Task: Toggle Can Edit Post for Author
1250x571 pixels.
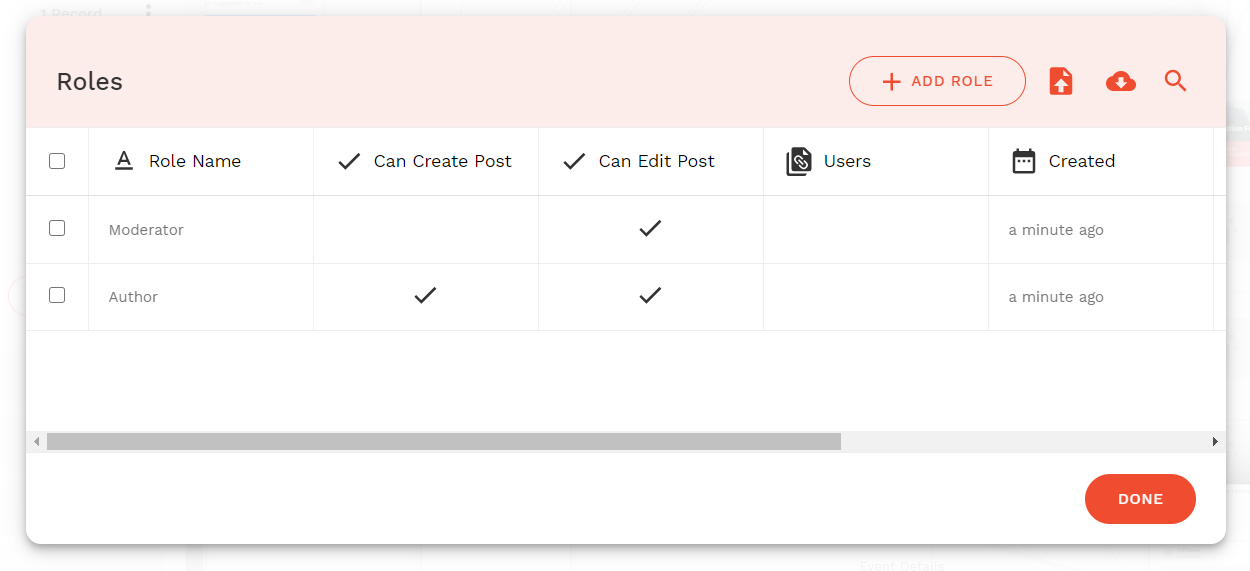Action: pos(650,296)
